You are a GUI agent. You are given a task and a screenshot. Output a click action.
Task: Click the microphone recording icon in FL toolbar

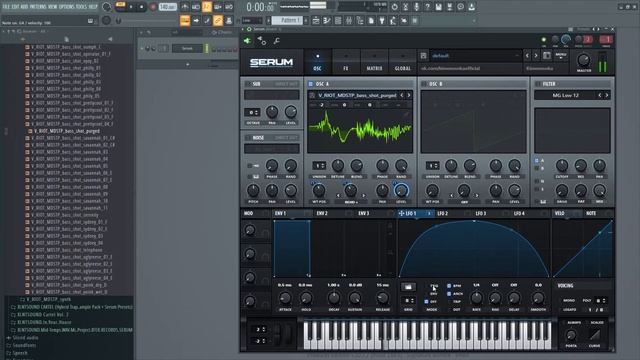tap(416, 7)
